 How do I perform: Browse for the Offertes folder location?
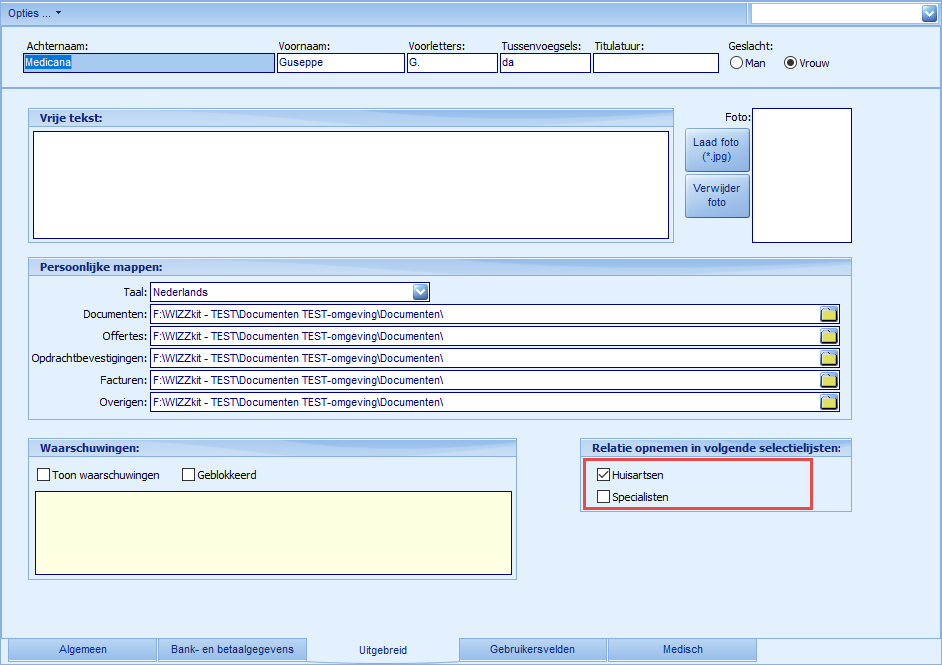pyautogui.click(x=828, y=335)
